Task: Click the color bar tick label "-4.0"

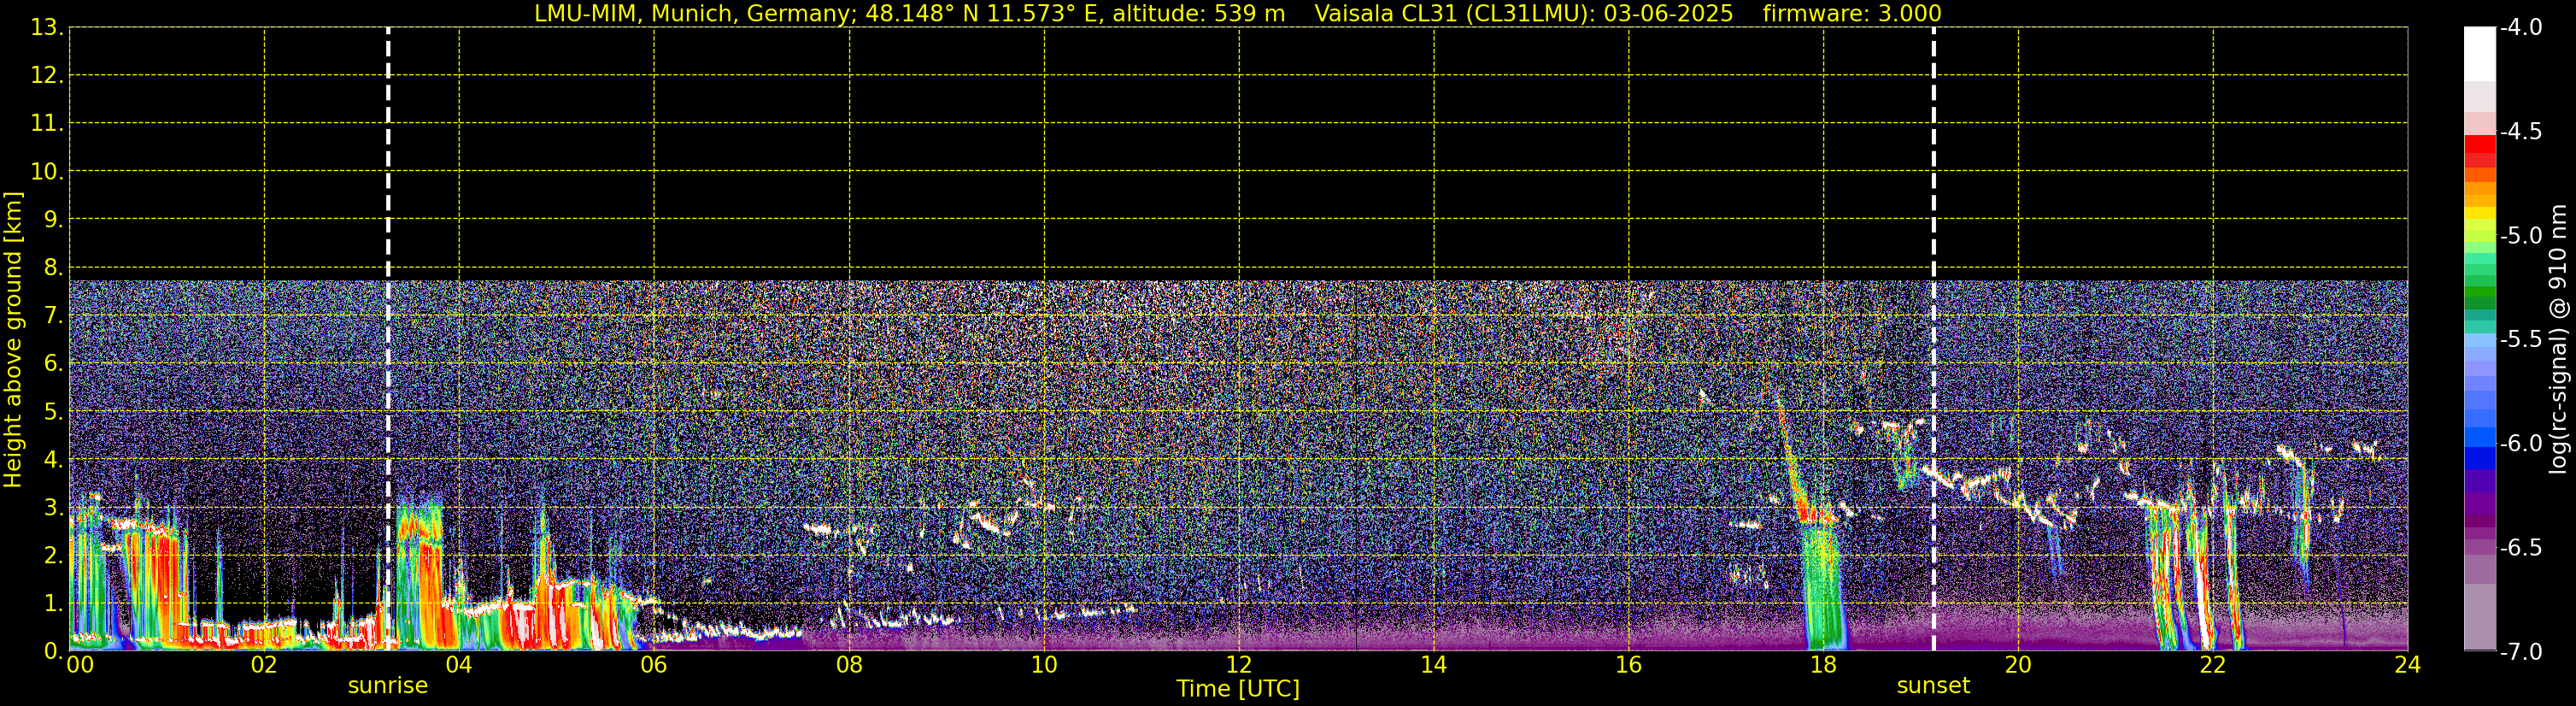Action: coord(2520,27)
